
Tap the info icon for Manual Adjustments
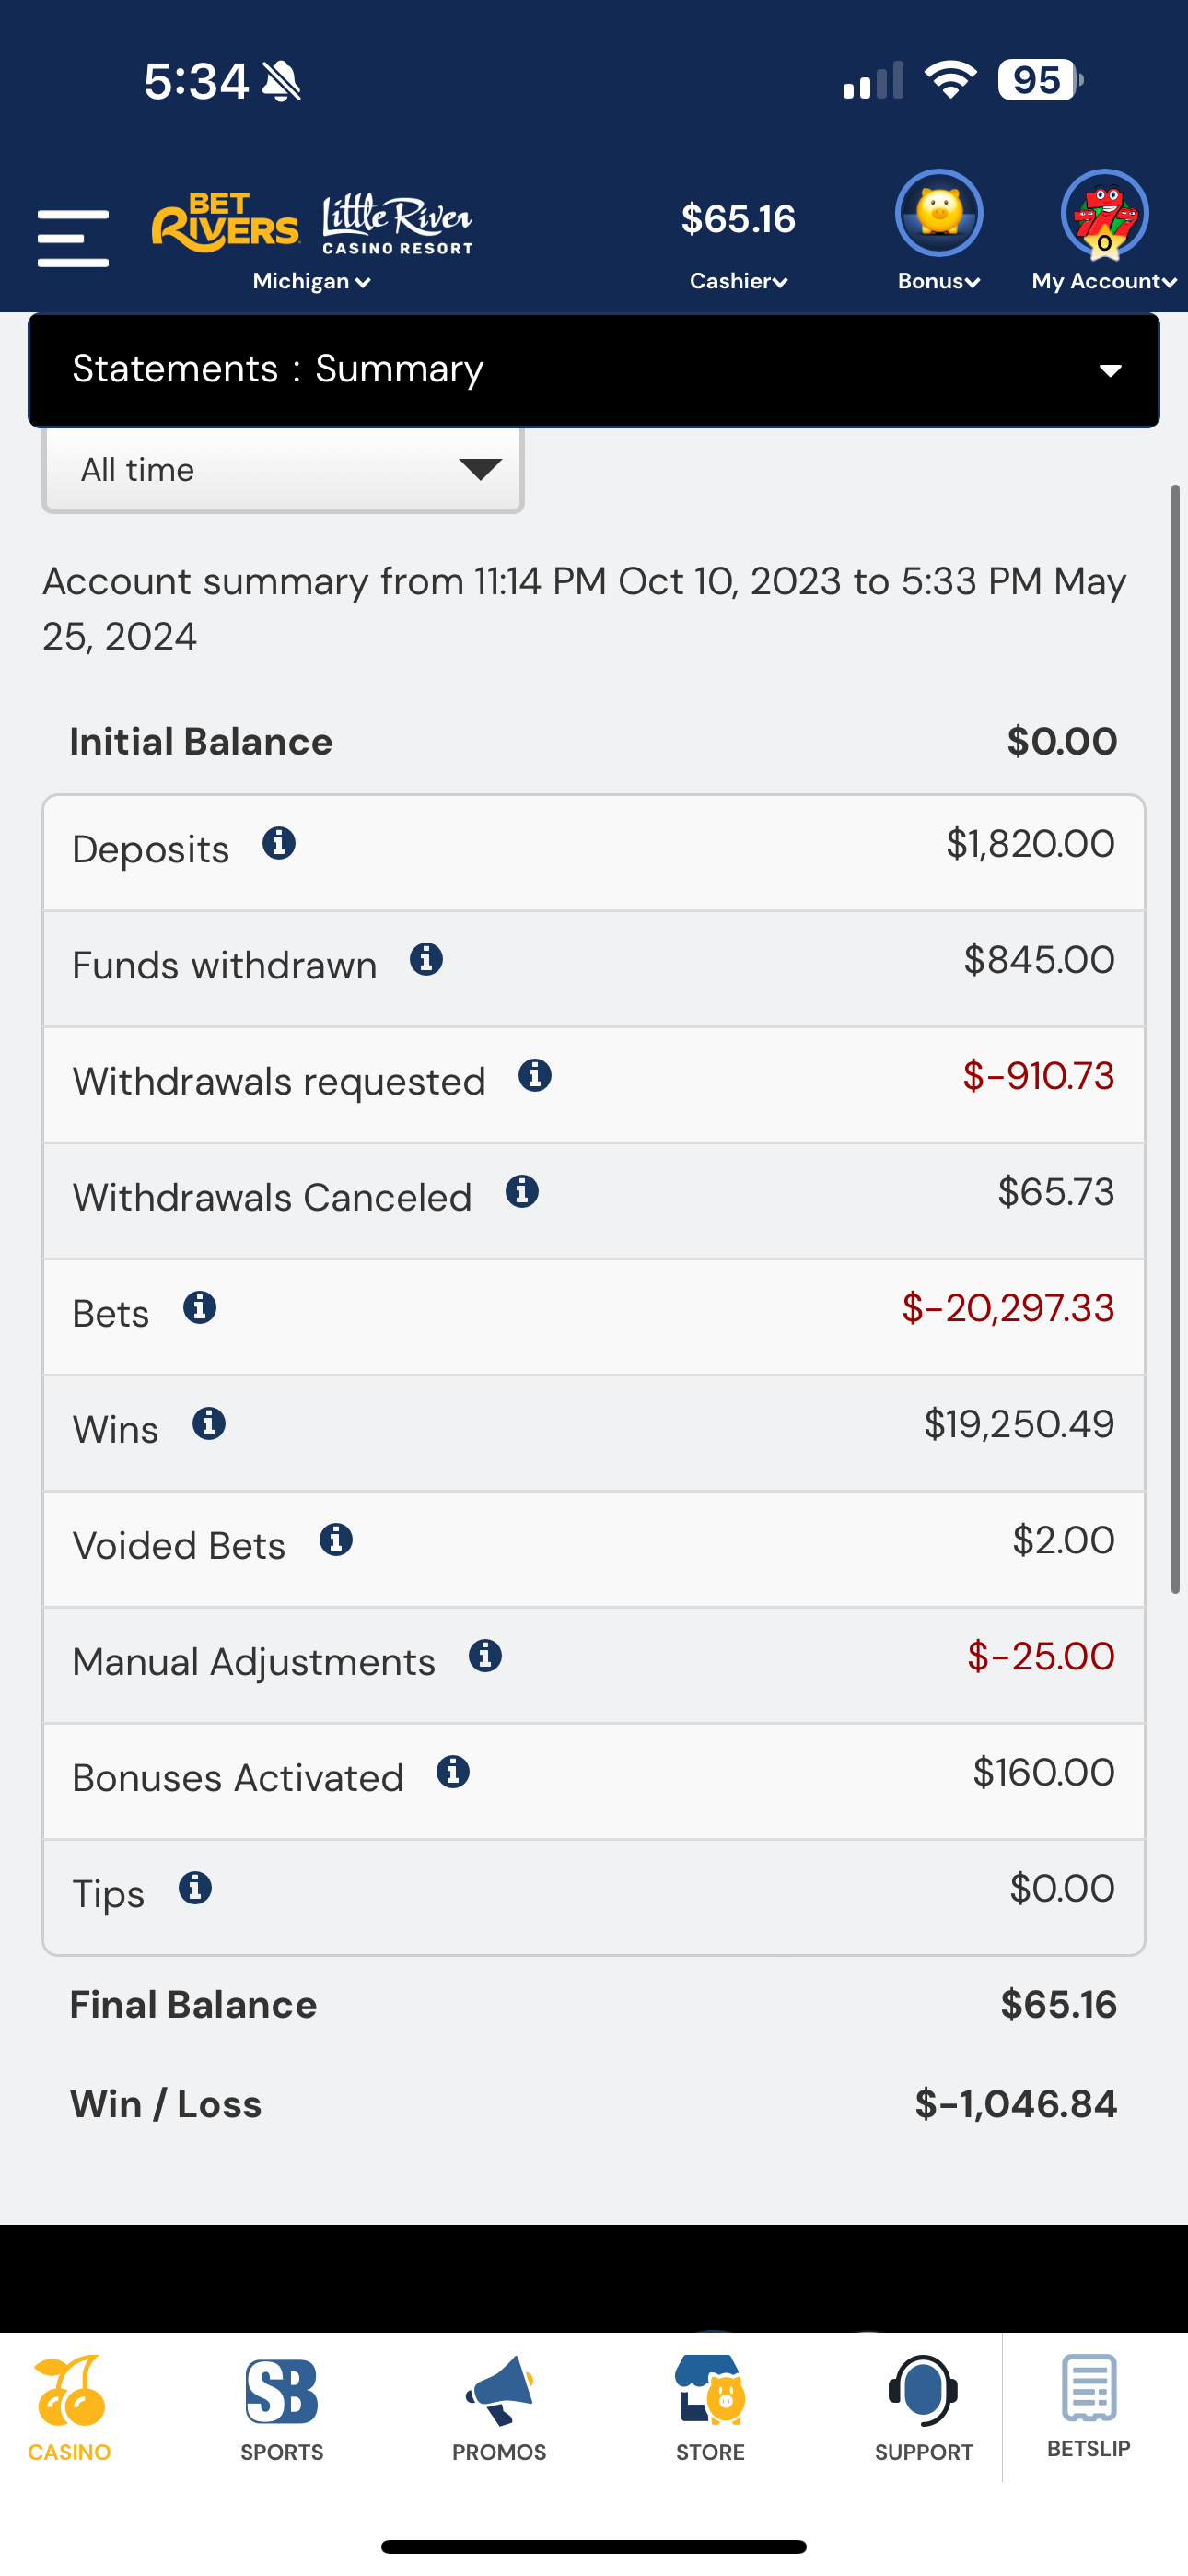point(485,1656)
